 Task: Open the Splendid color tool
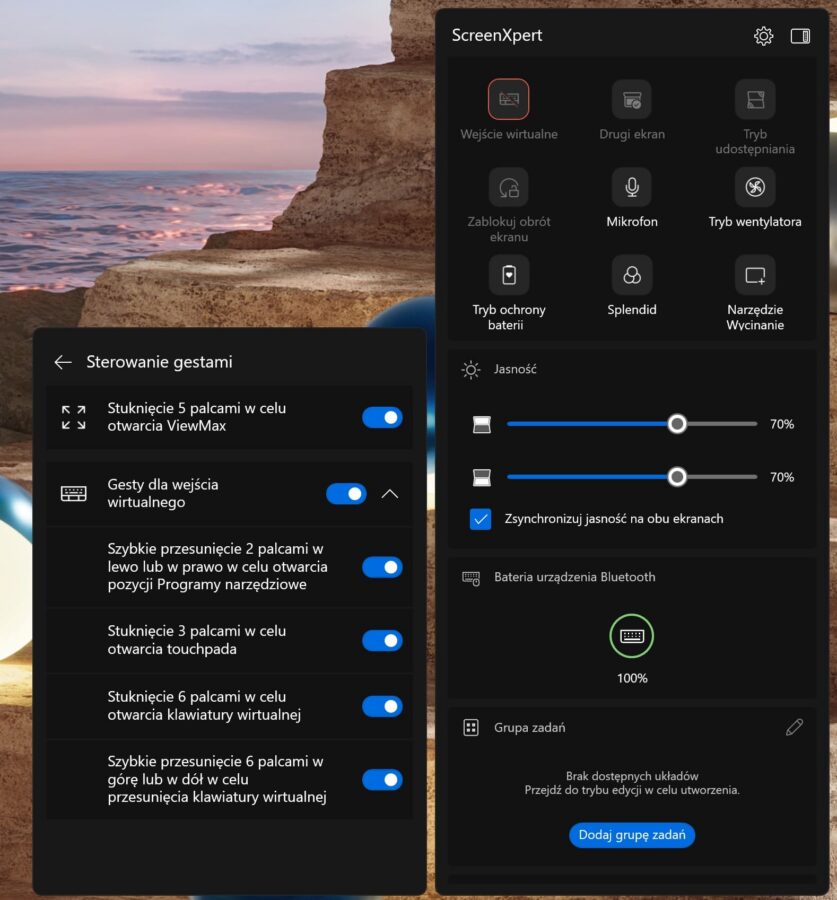(631, 275)
